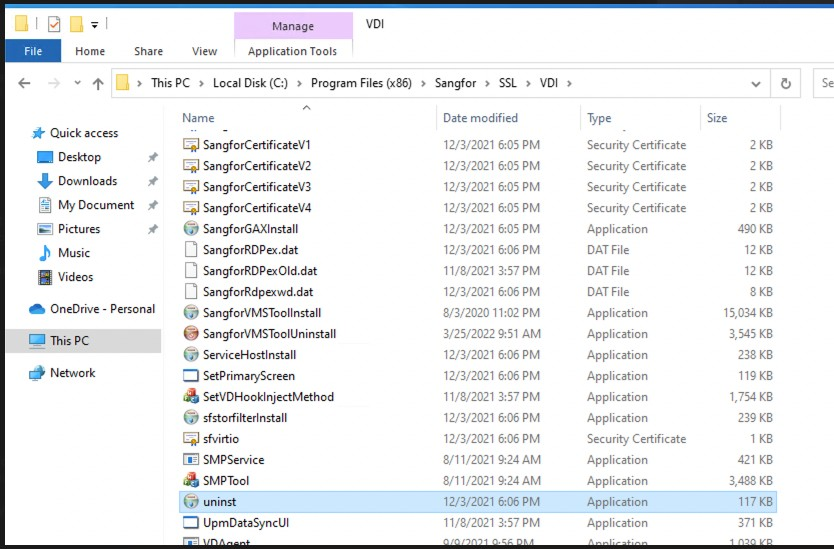Viewport: 834px width, 549px height.
Task: Click the SangforCertificateV1 certificate icon
Action: point(190,145)
